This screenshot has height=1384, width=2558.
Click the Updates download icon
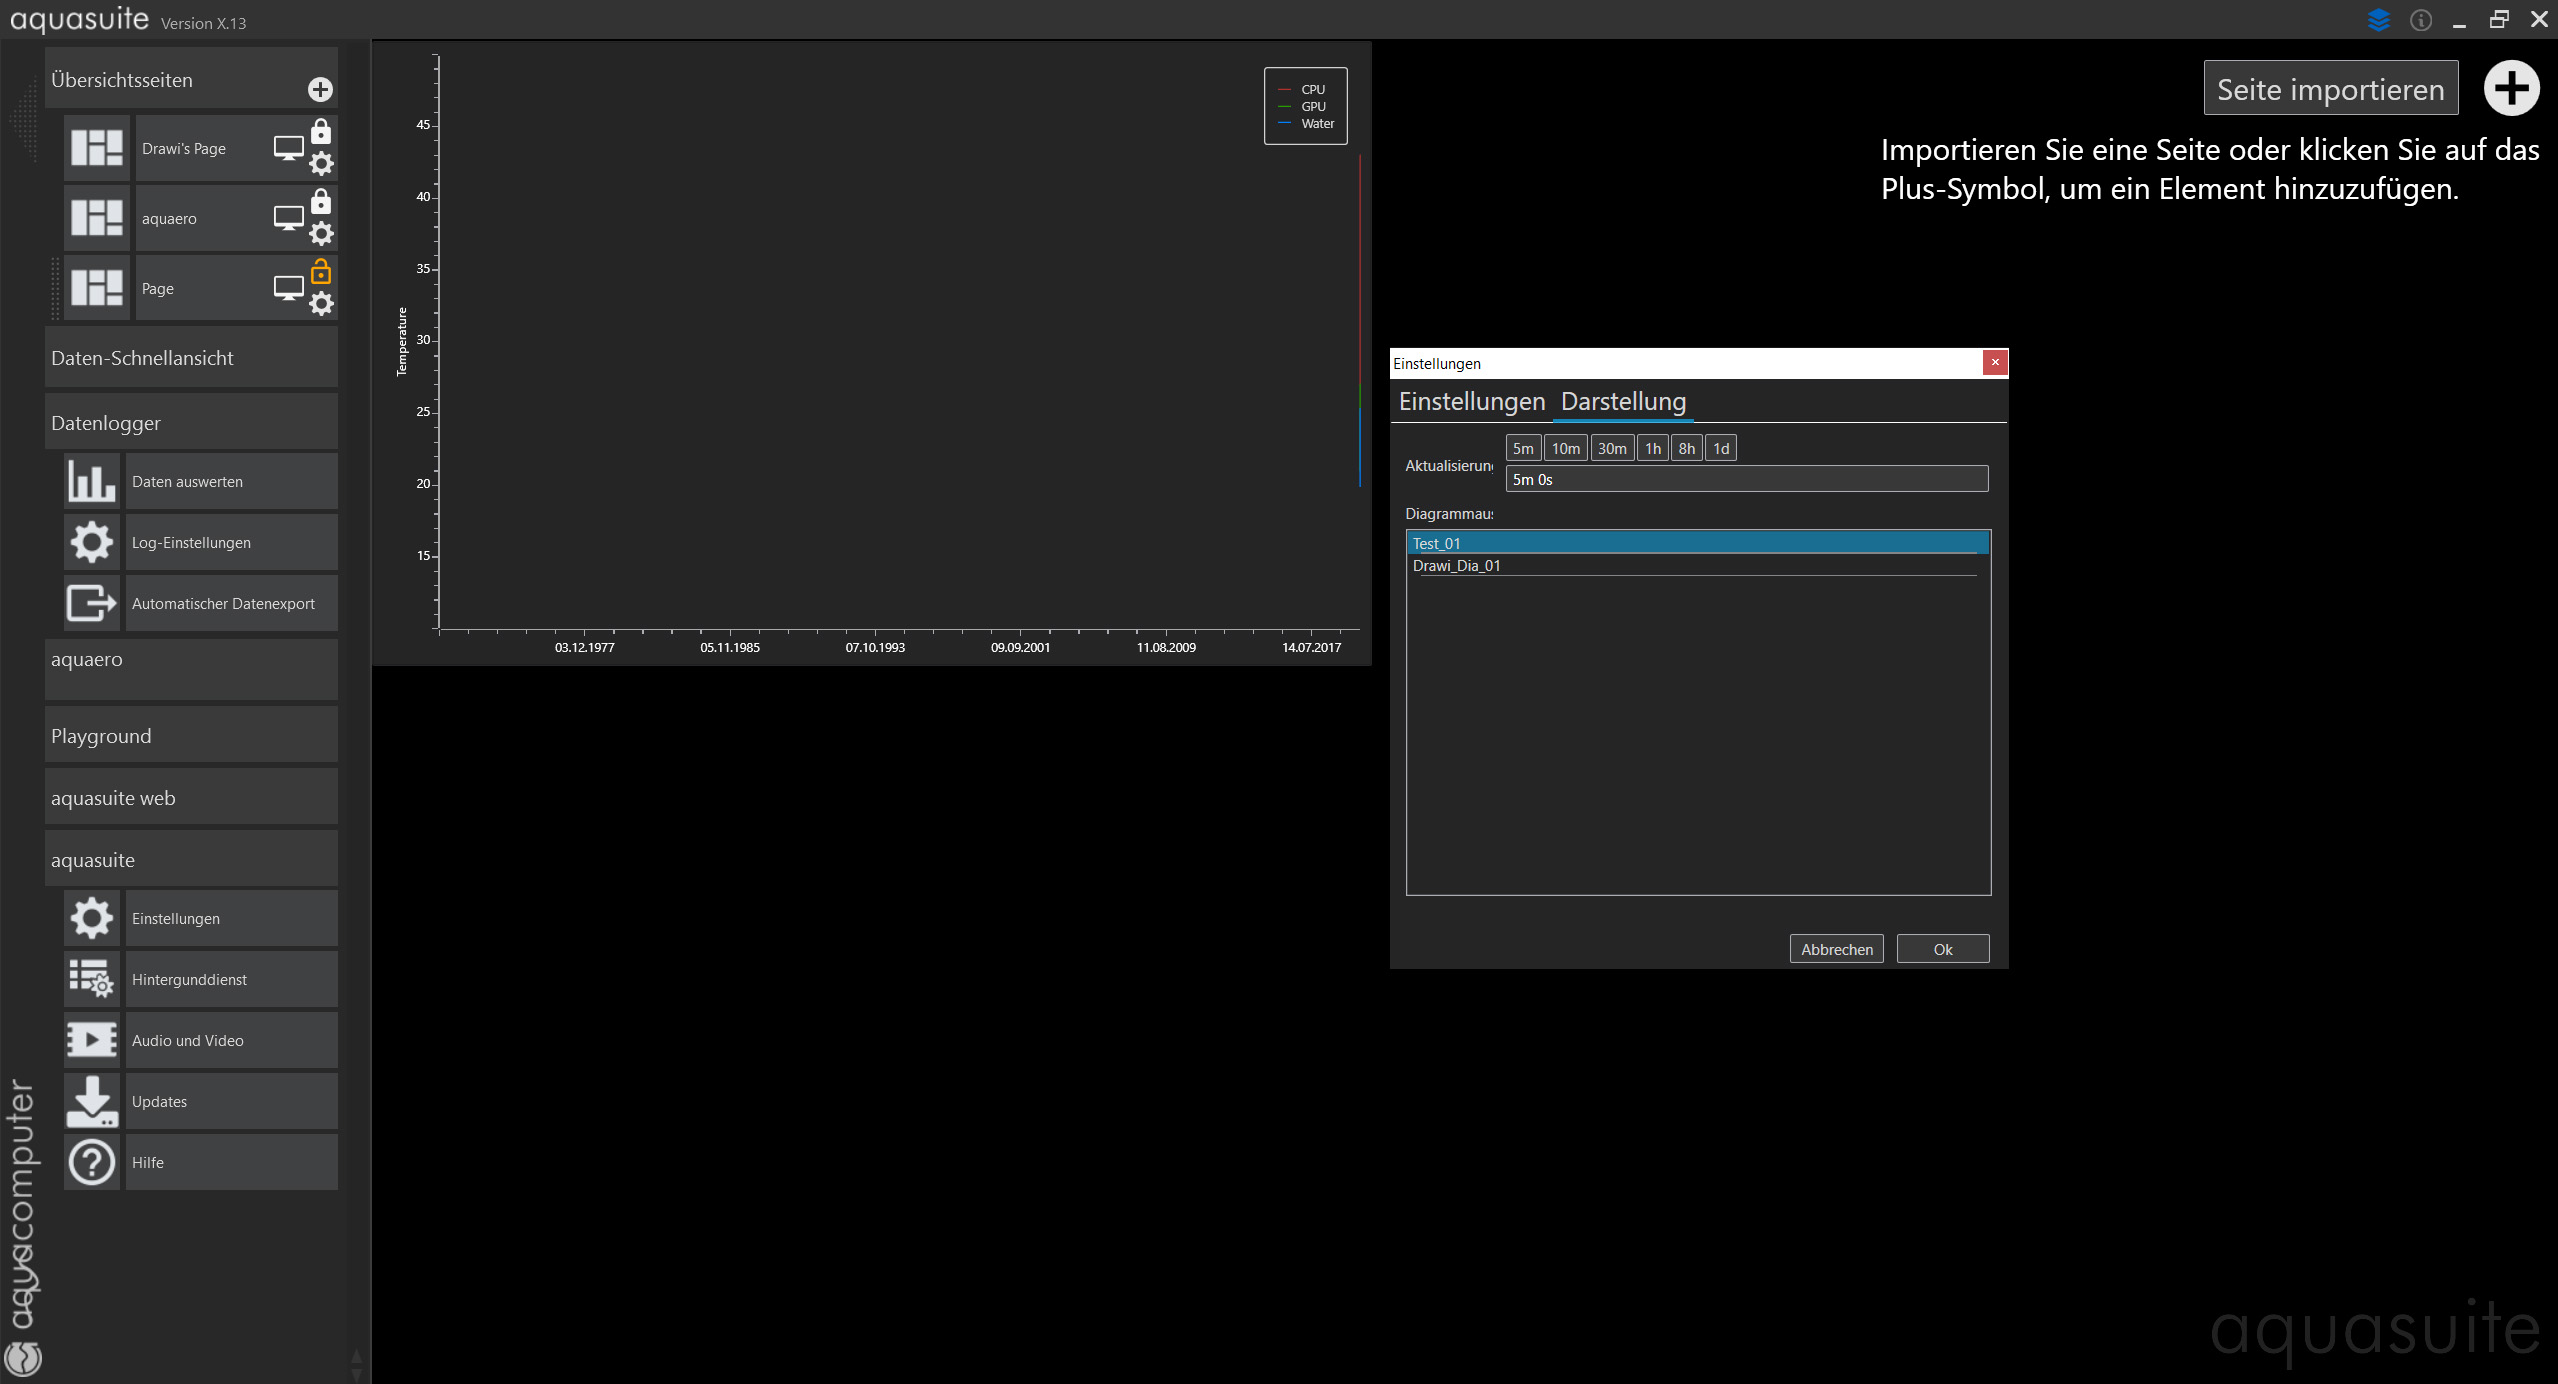point(92,1102)
